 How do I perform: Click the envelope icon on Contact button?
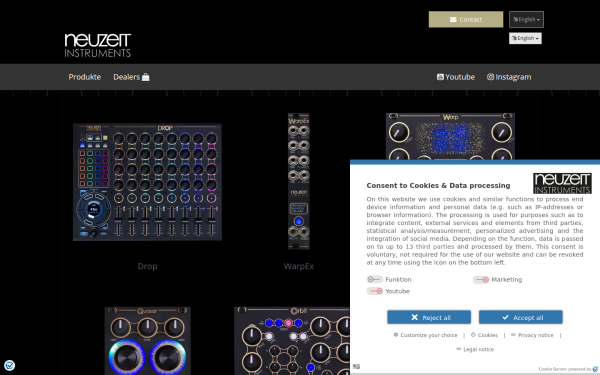[x=453, y=20]
